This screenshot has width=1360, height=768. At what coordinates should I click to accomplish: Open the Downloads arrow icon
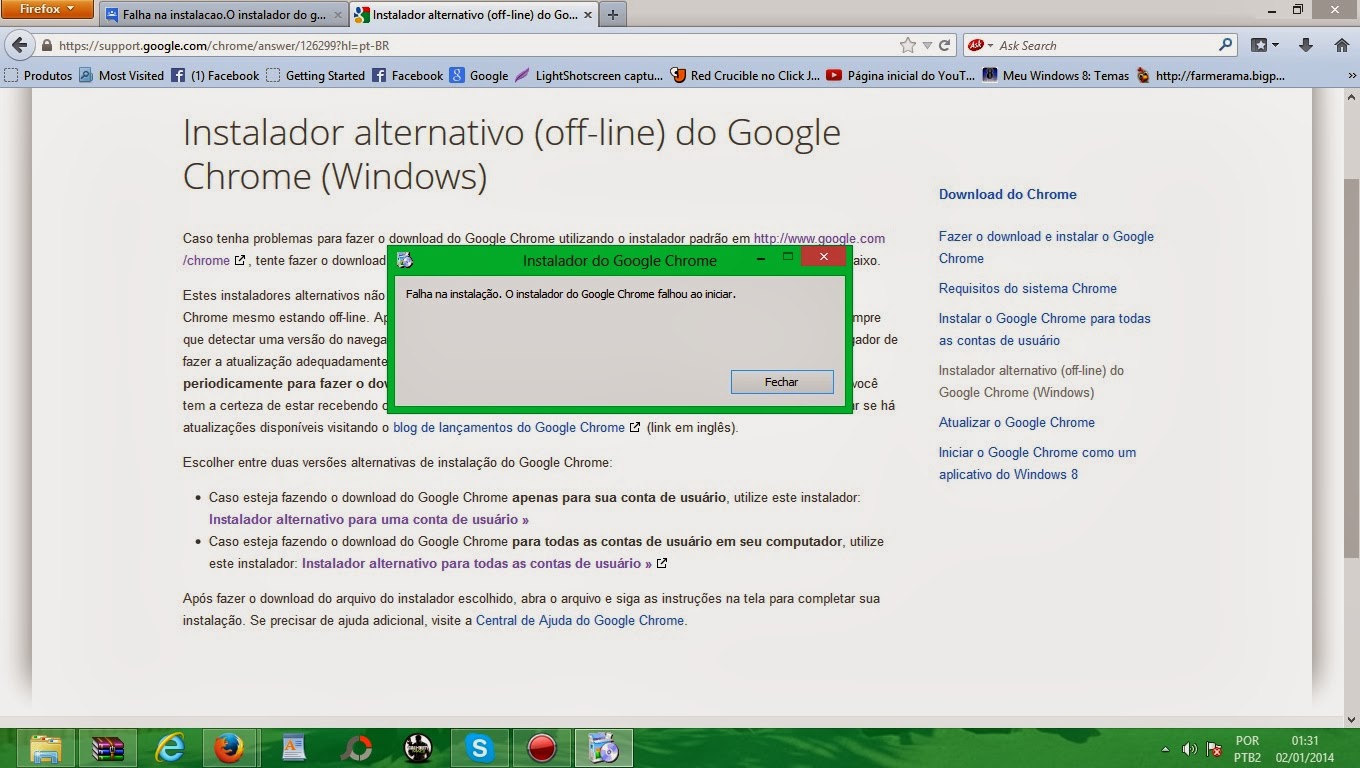(1305, 45)
